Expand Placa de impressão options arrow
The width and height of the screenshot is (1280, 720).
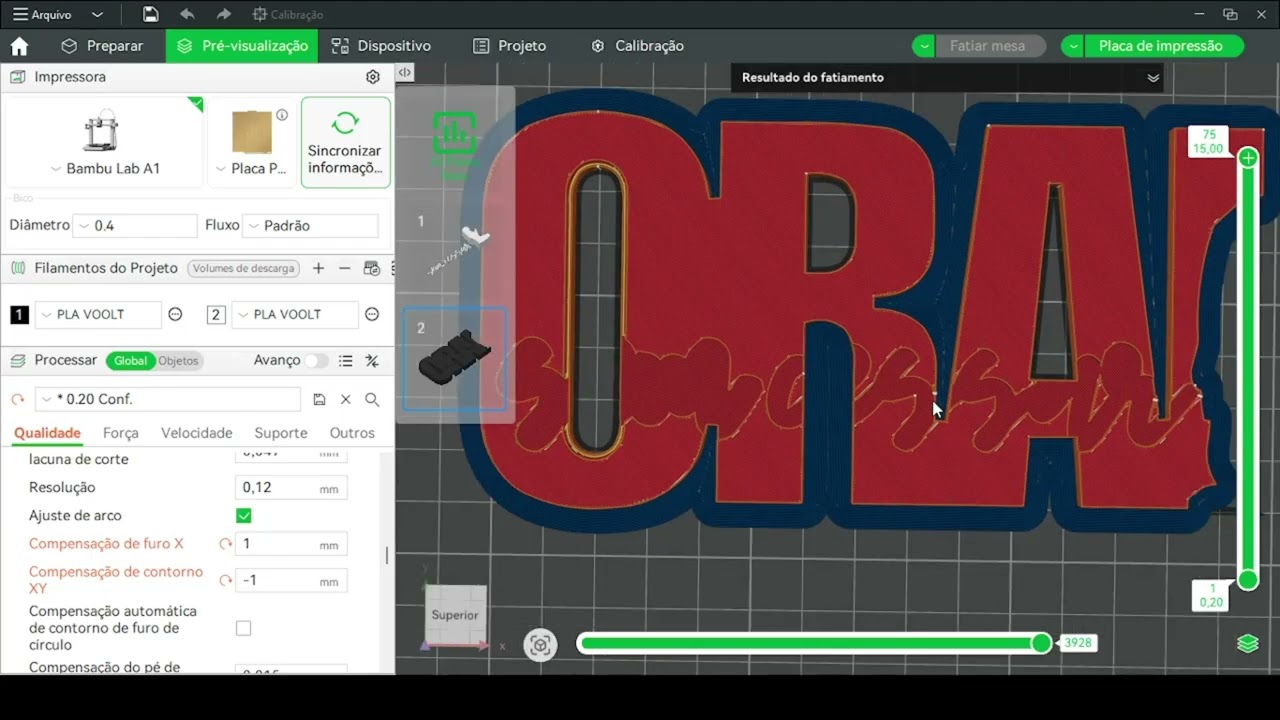pyautogui.click(x=1073, y=46)
